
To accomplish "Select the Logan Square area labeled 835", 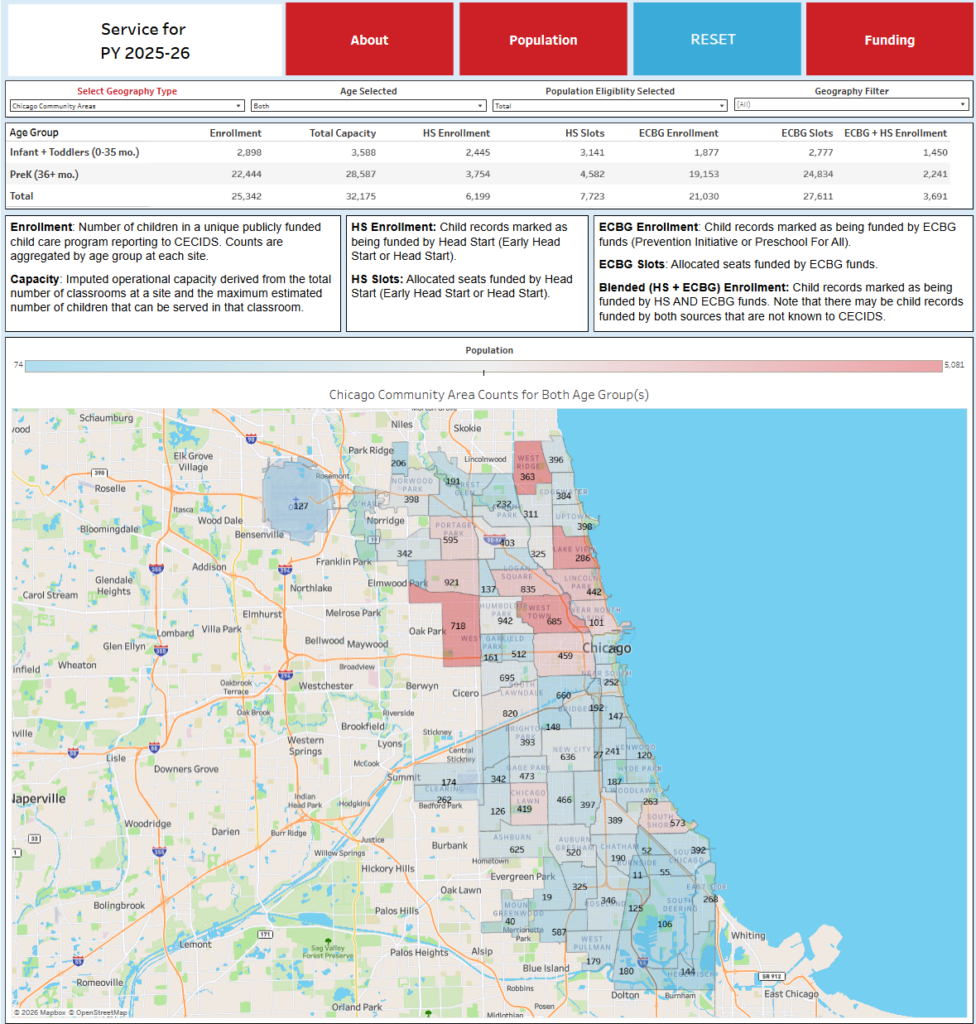I will [528, 589].
